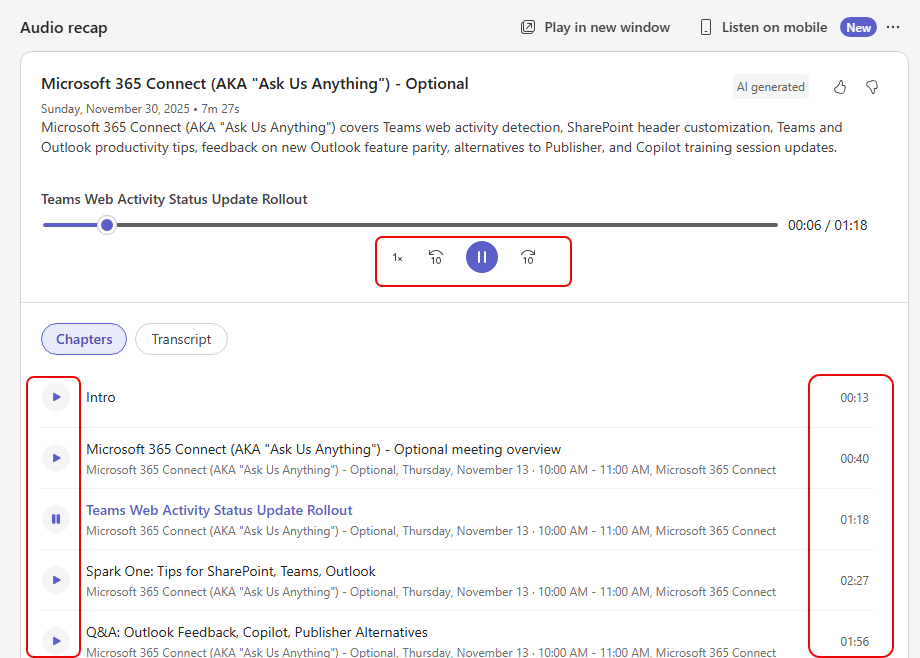The image size is (920, 658).
Task: Select the Chapters tab
Action: coord(84,339)
